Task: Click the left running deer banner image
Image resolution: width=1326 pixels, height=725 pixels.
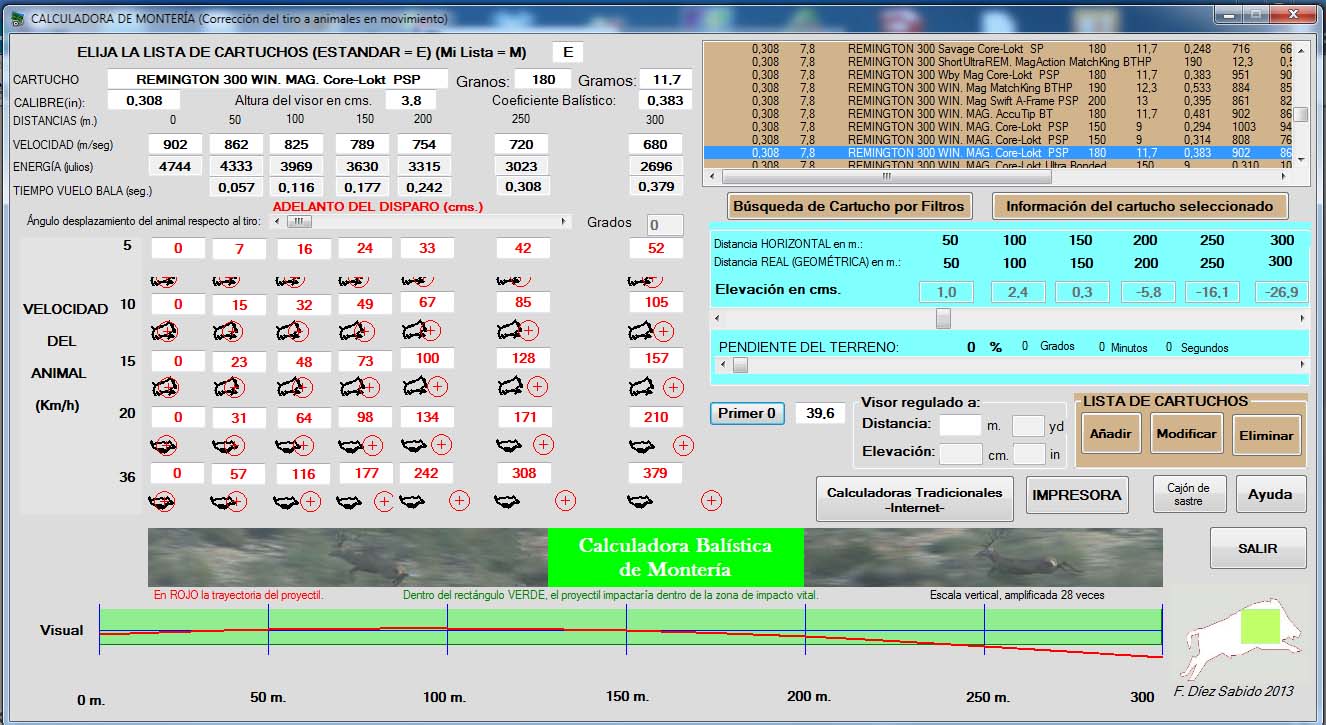Action: coord(347,557)
